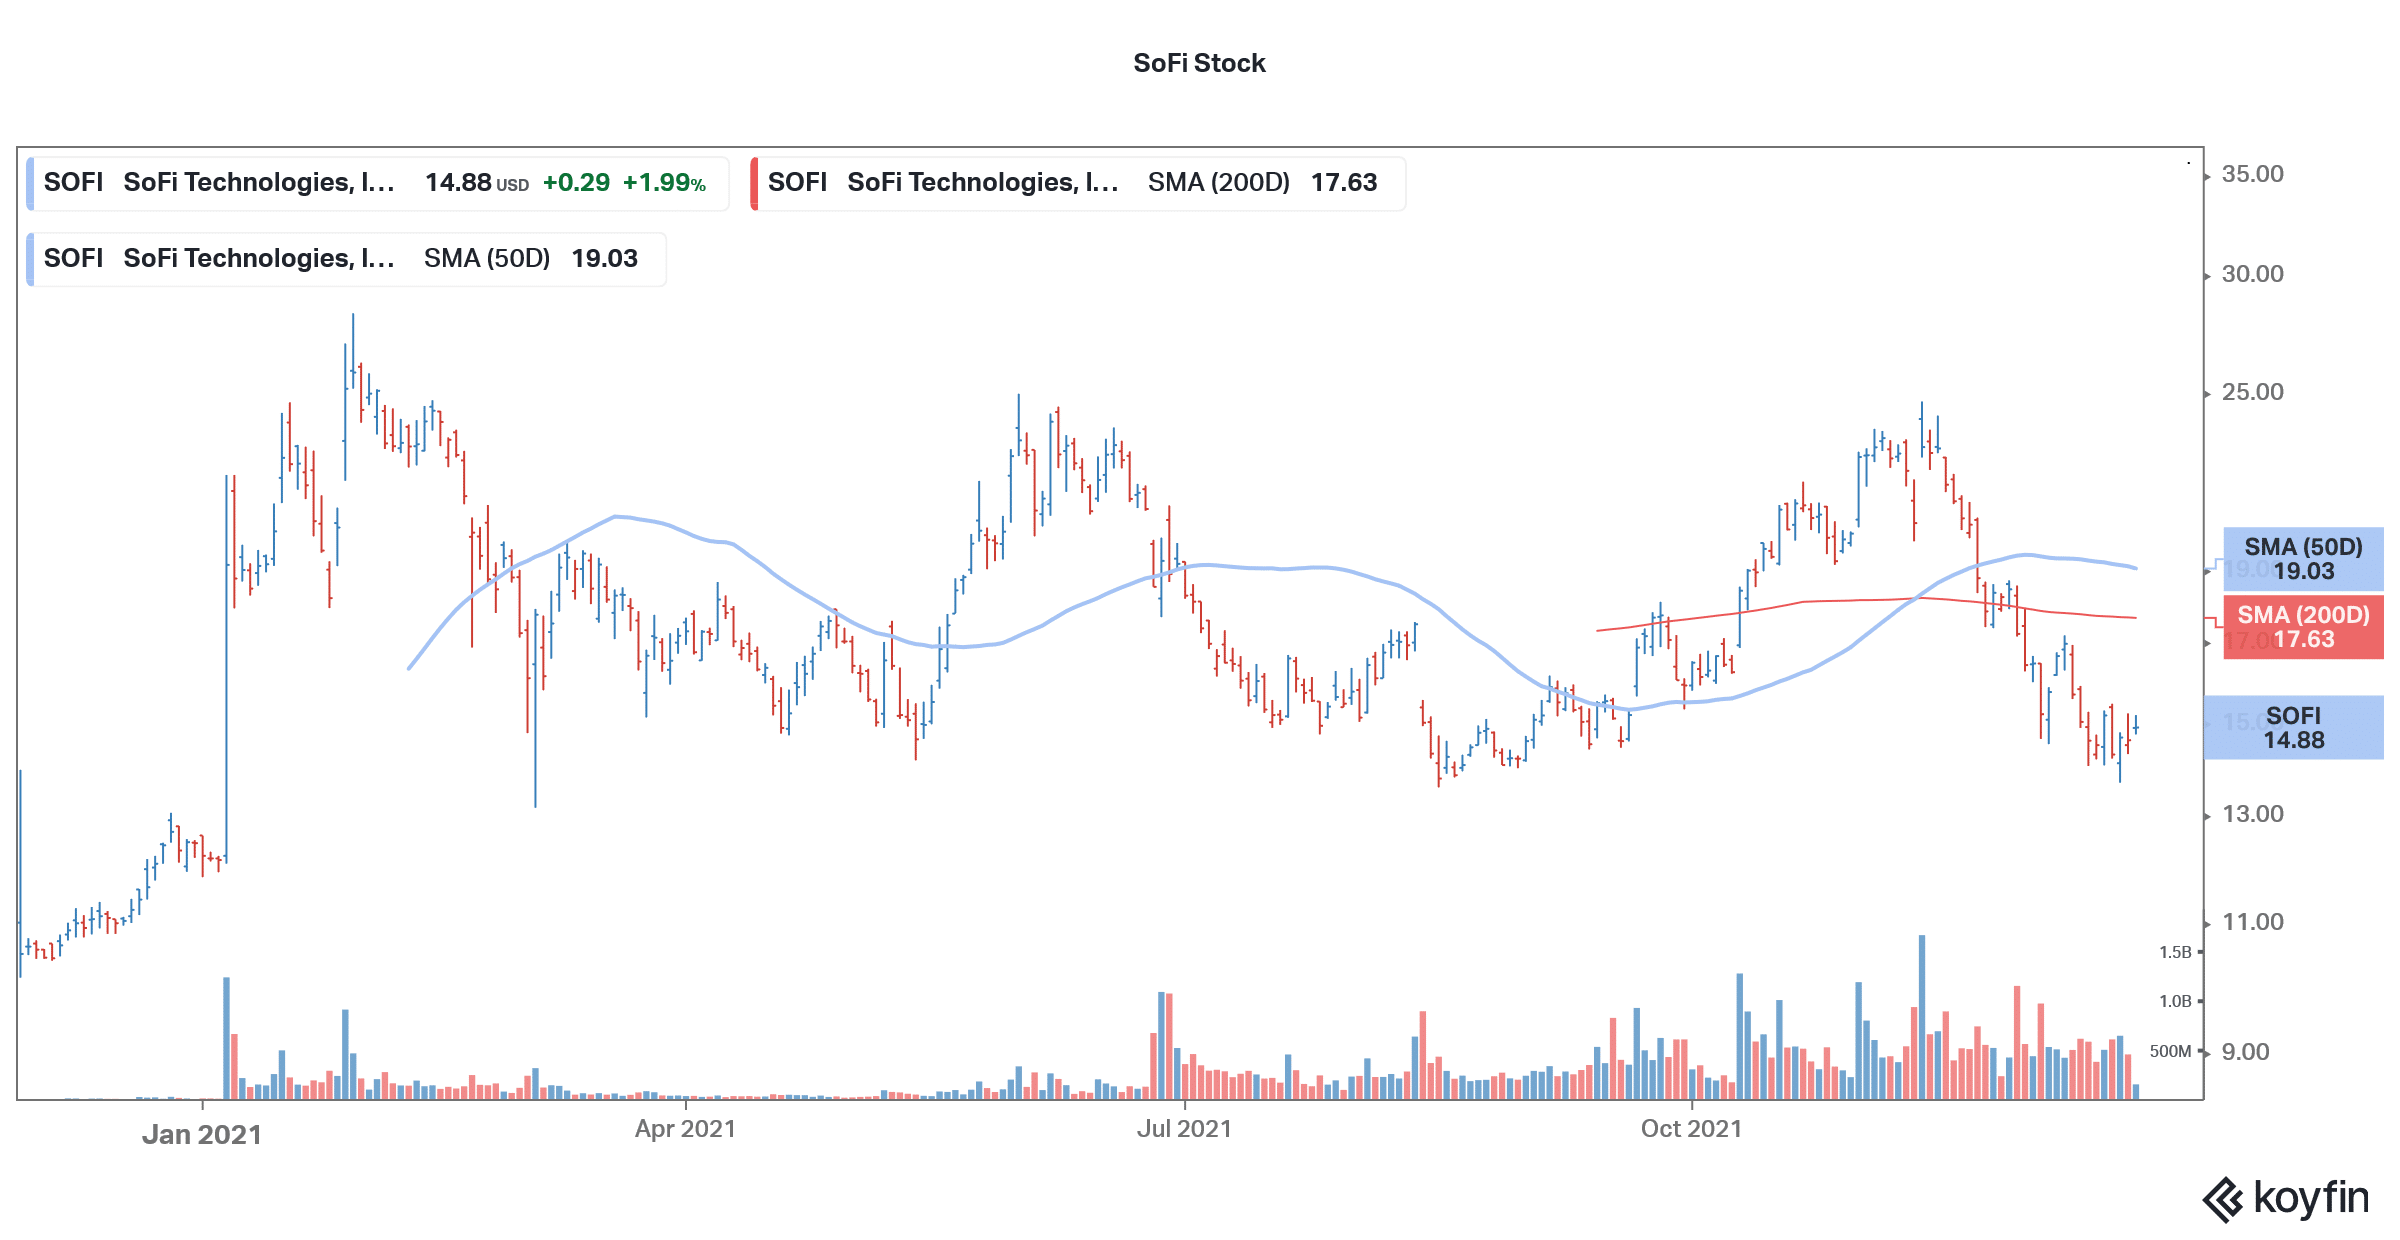2400x1240 pixels.
Task: Click the SOFI price legend box
Action: tap(378, 183)
